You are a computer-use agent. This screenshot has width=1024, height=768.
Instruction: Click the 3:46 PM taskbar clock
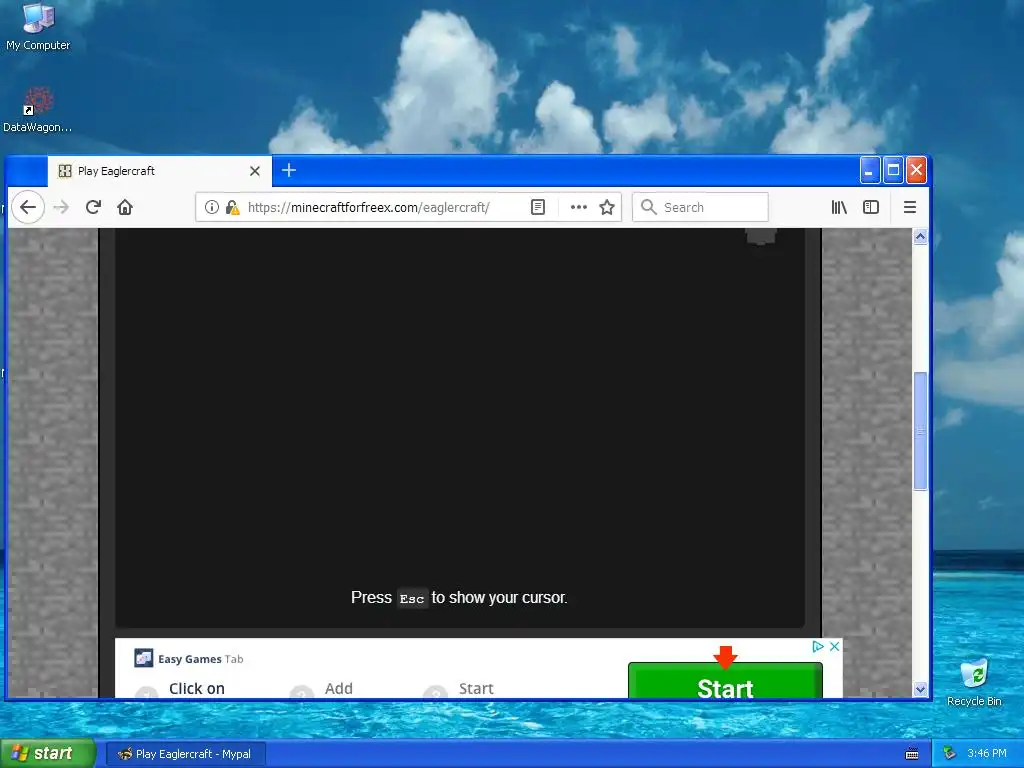click(987, 753)
